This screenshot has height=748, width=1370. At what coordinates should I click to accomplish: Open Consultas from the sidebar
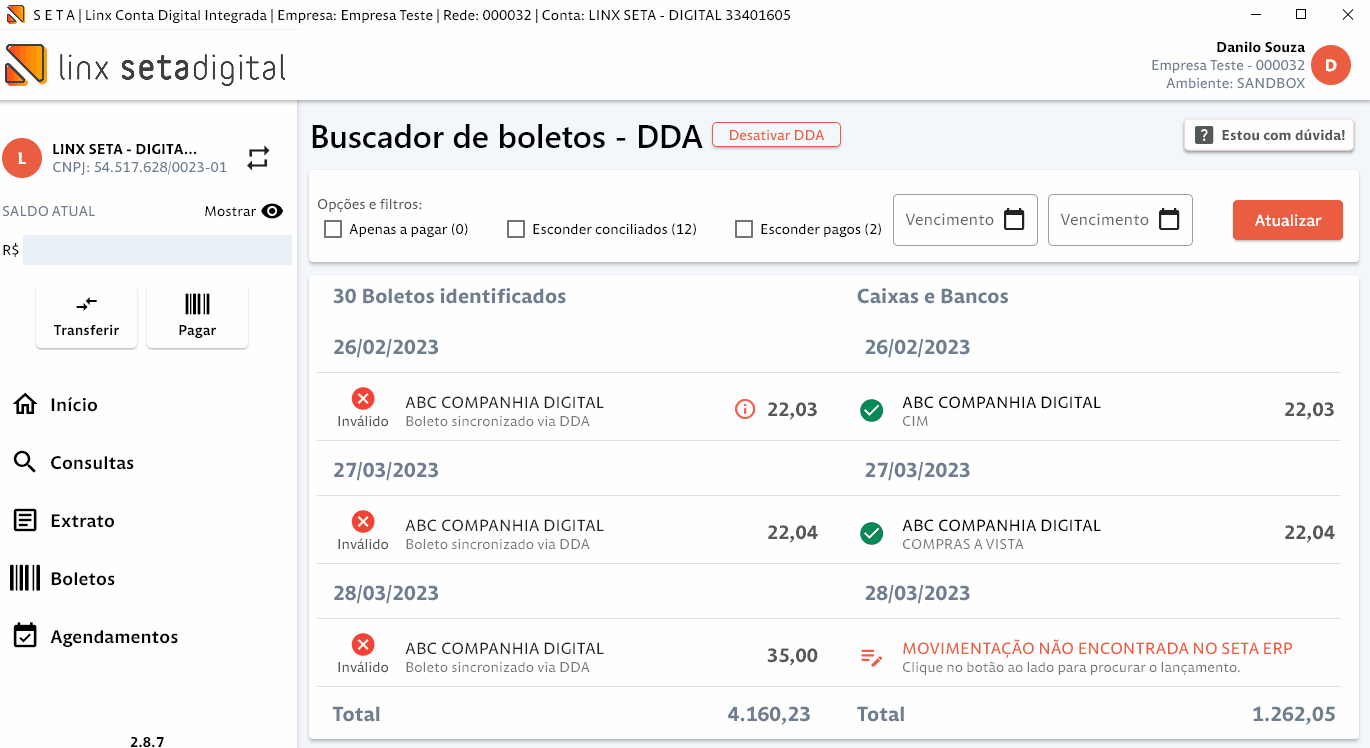pyautogui.click(x=92, y=463)
